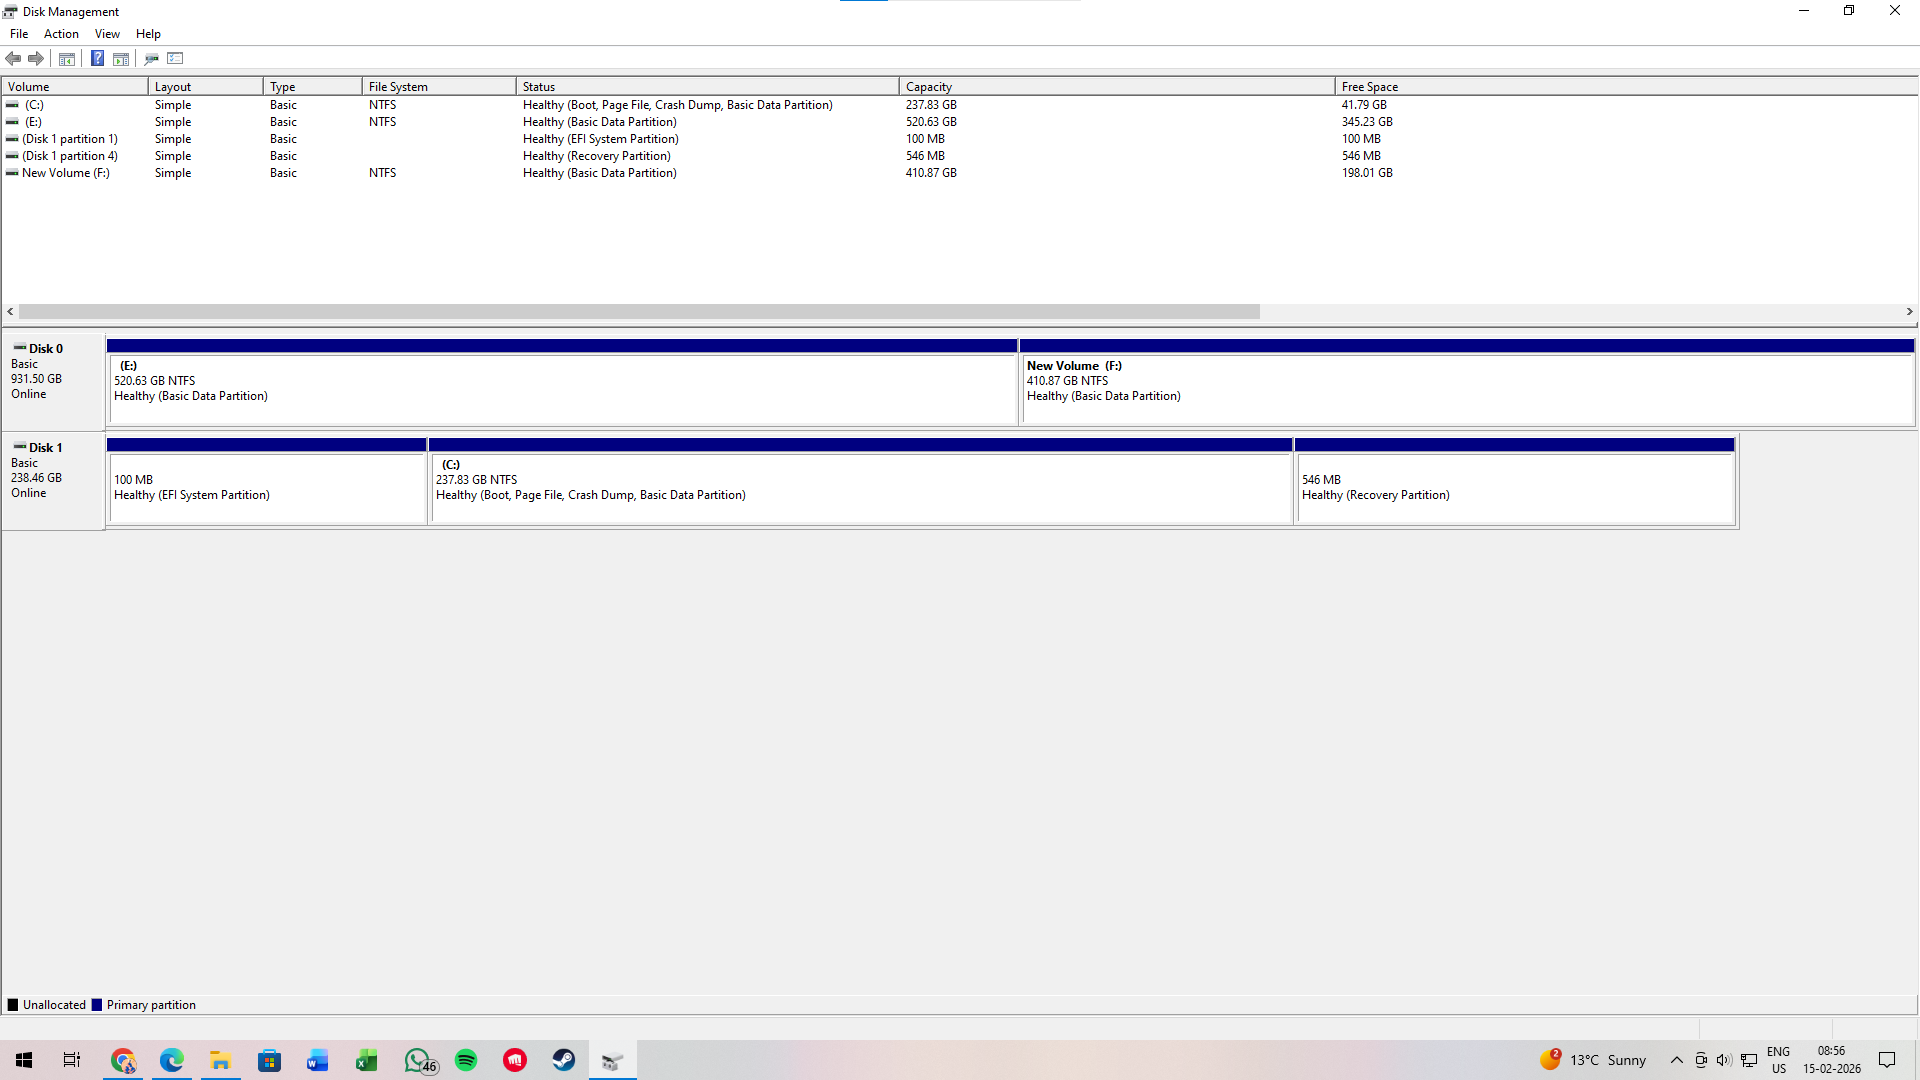Select New Volume (F:) row in list
The height and width of the screenshot is (1080, 1920).
click(66, 173)
